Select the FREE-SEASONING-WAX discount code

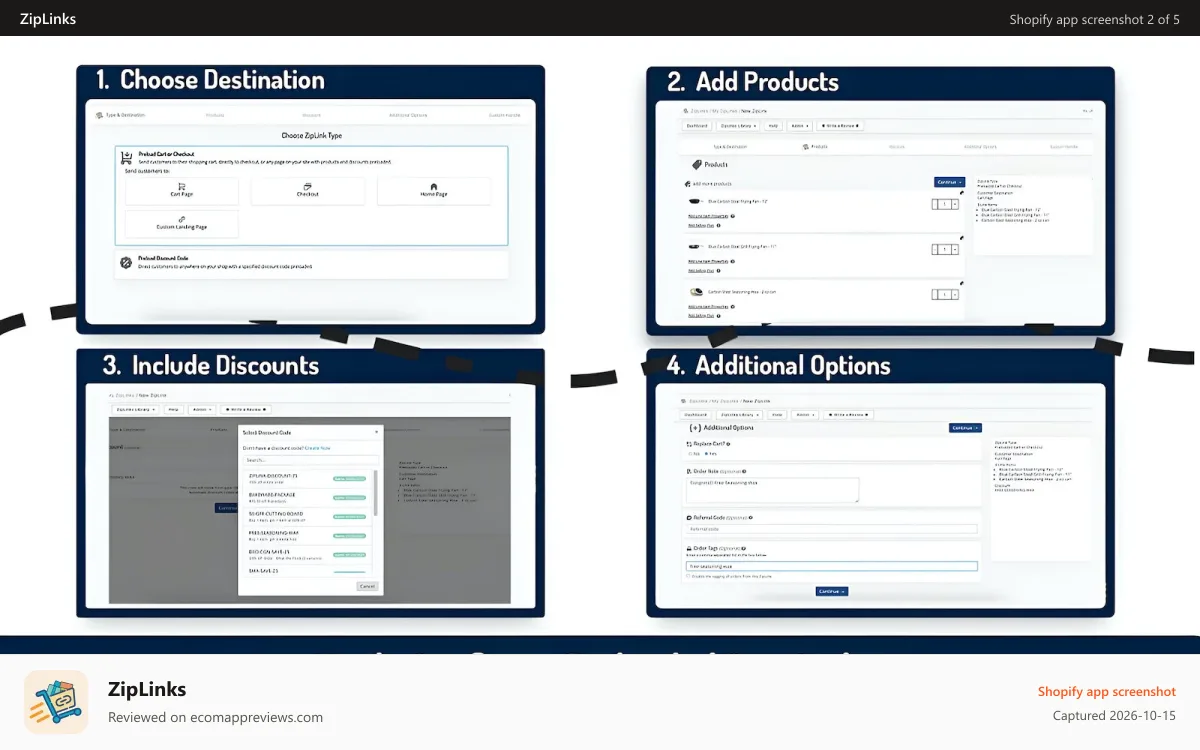click(x=308, y=536)
